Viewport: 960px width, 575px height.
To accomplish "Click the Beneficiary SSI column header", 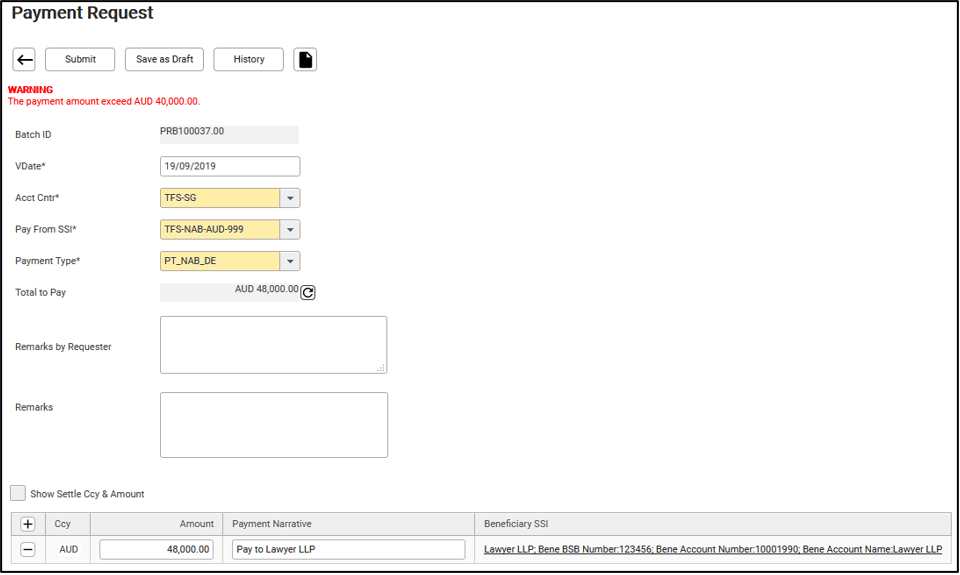I will pos(516,524).
